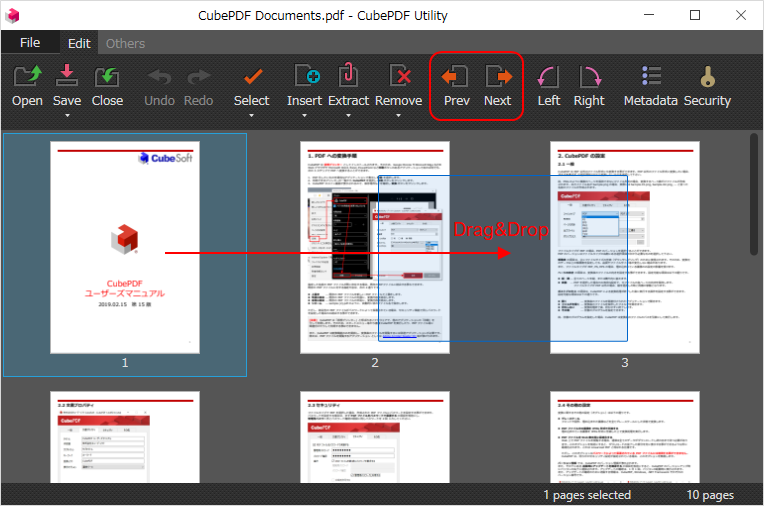Click the "1 pages selected" status text

(x=587, y=495)
